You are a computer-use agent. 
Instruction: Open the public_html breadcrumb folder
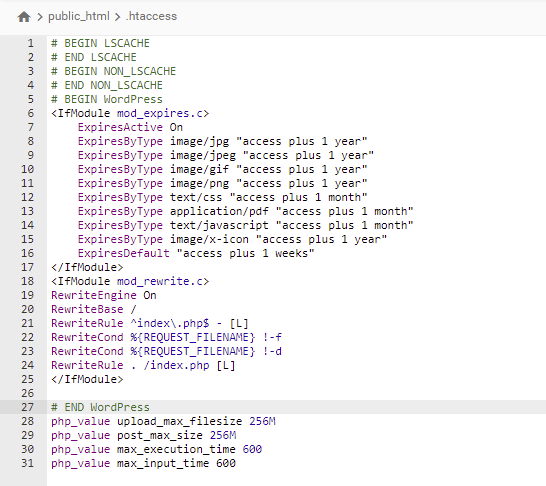click(79, 16)
